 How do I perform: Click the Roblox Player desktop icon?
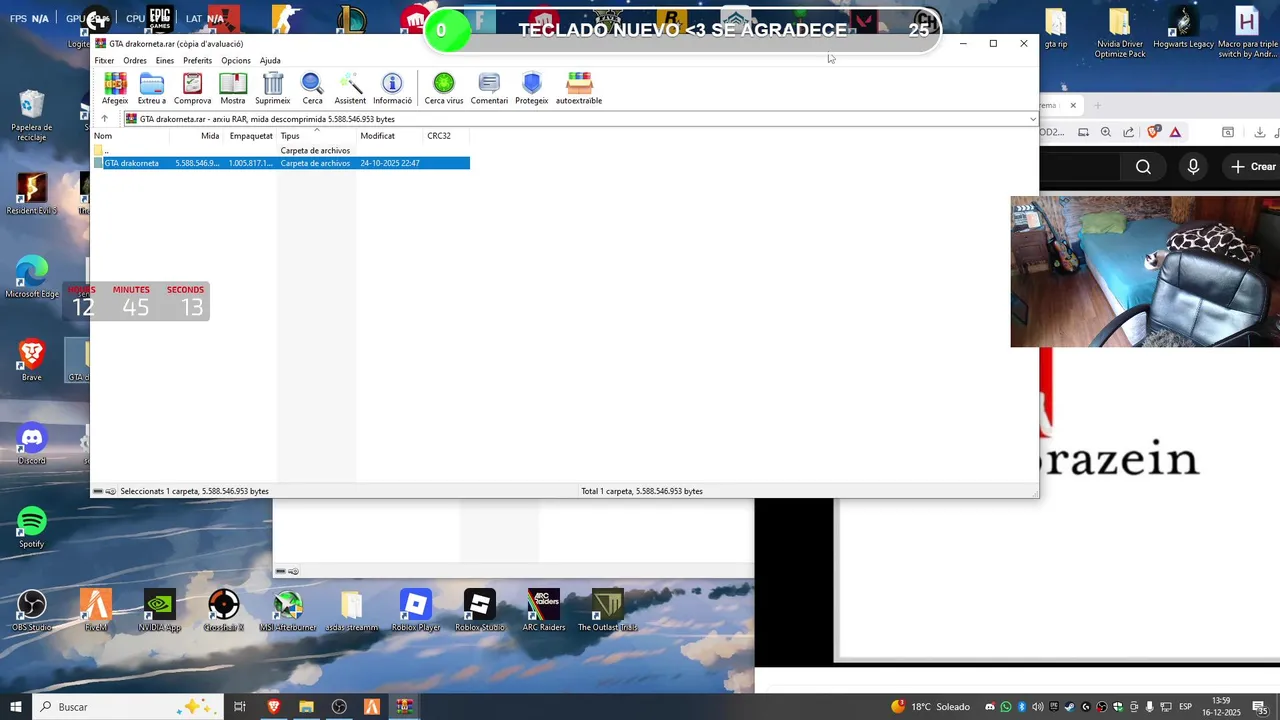416,611
